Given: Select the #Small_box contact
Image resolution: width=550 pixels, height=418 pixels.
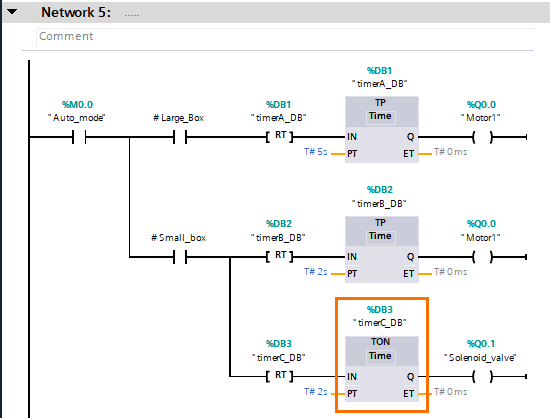Looking at the screenshot, I should (x=180, y=257).
